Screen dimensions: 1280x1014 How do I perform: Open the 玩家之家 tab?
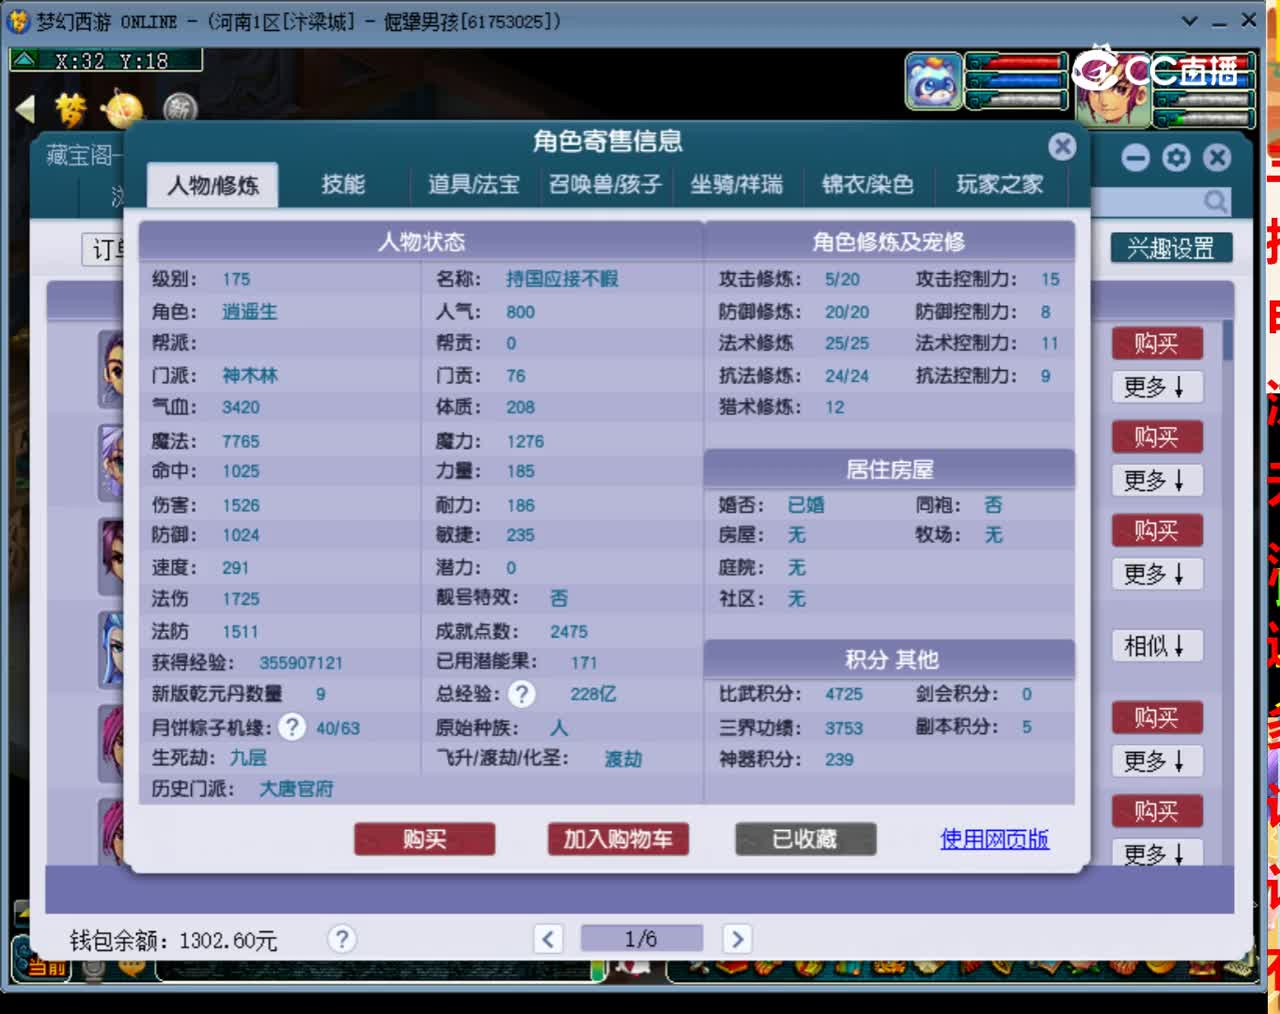coord(999,184)
